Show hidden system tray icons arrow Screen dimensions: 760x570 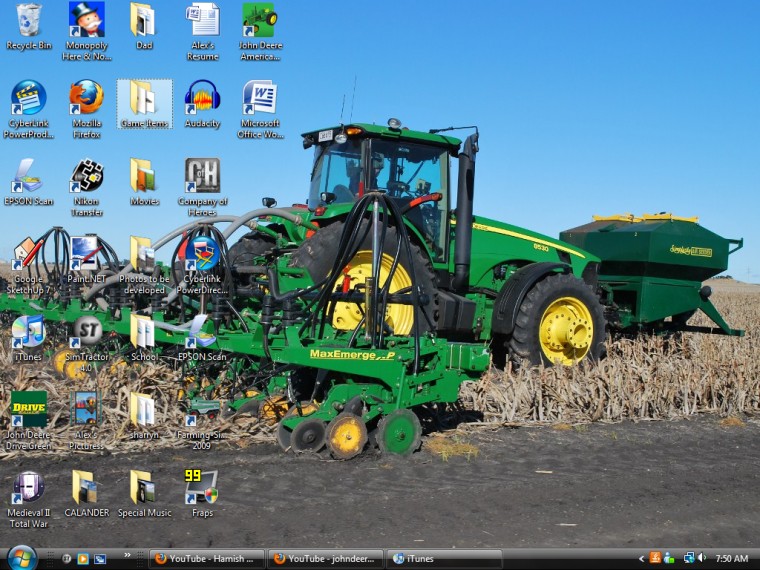pos(642,559)
